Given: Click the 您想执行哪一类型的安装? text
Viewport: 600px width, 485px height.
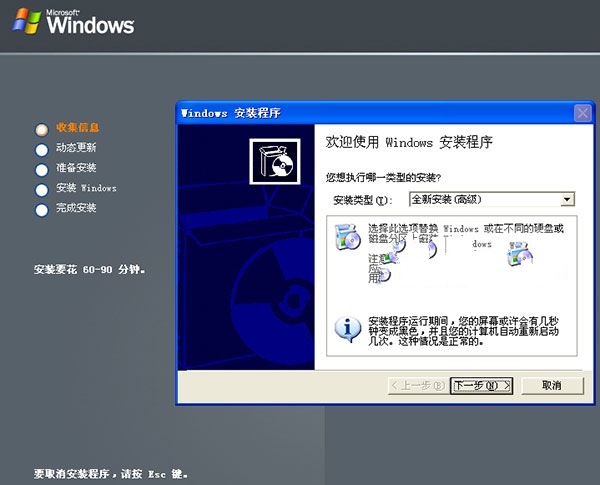Looking at the screenshot, I should (383, 178).
